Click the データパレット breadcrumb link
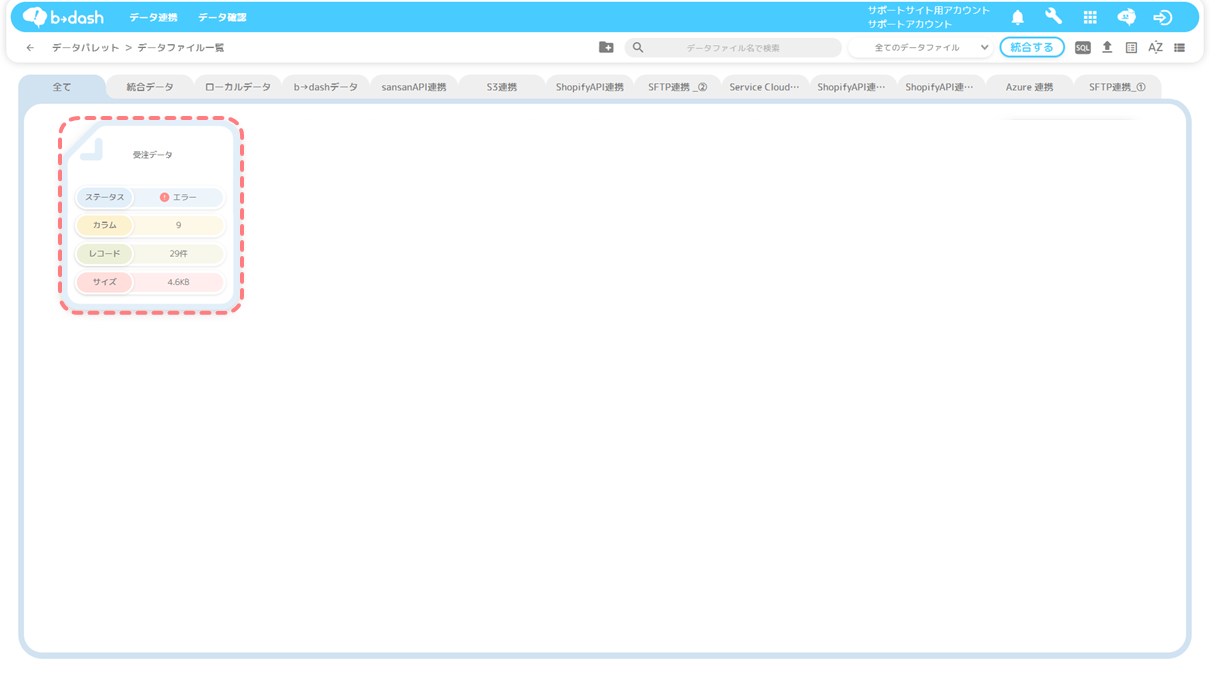Viewport: 1210px width, 680px height. [86, 47]
